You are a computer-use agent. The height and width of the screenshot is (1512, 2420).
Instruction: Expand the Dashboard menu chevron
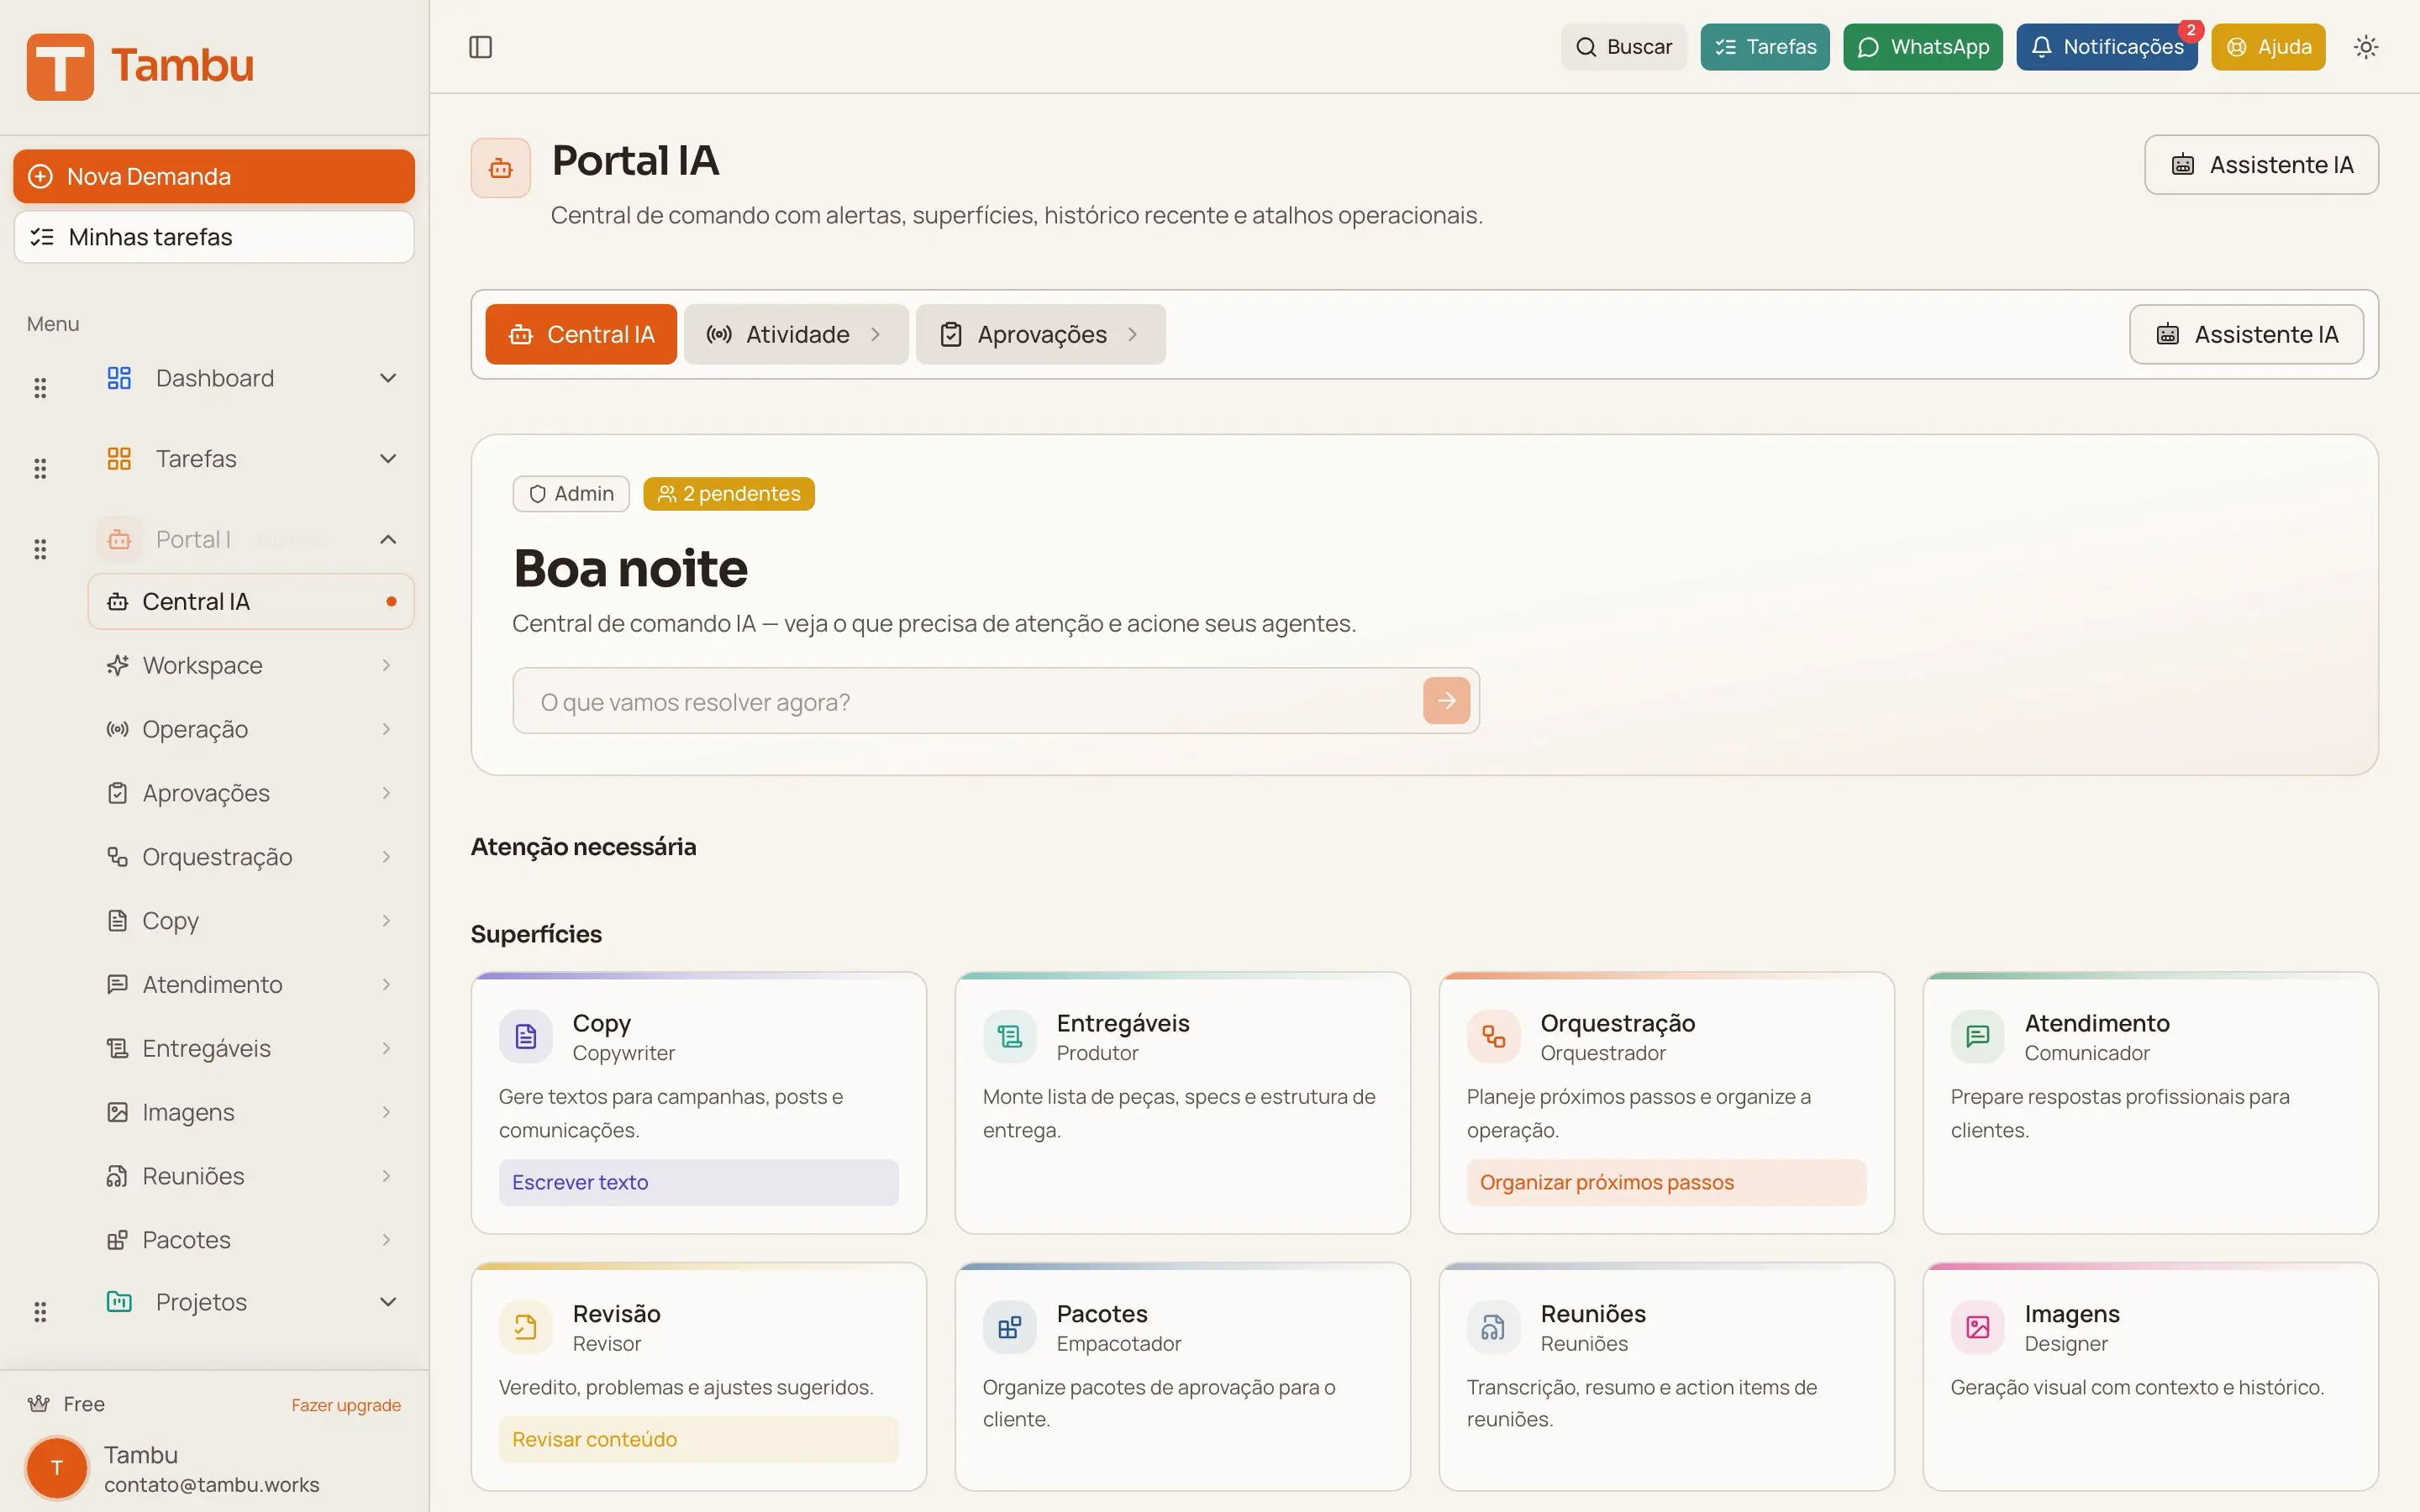(388, 378)
